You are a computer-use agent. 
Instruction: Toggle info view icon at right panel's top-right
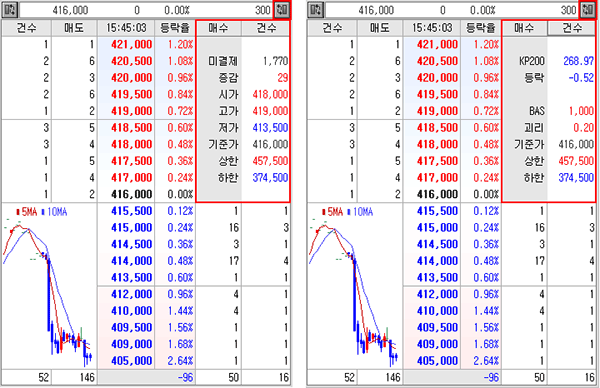click(x=588, y=10)
